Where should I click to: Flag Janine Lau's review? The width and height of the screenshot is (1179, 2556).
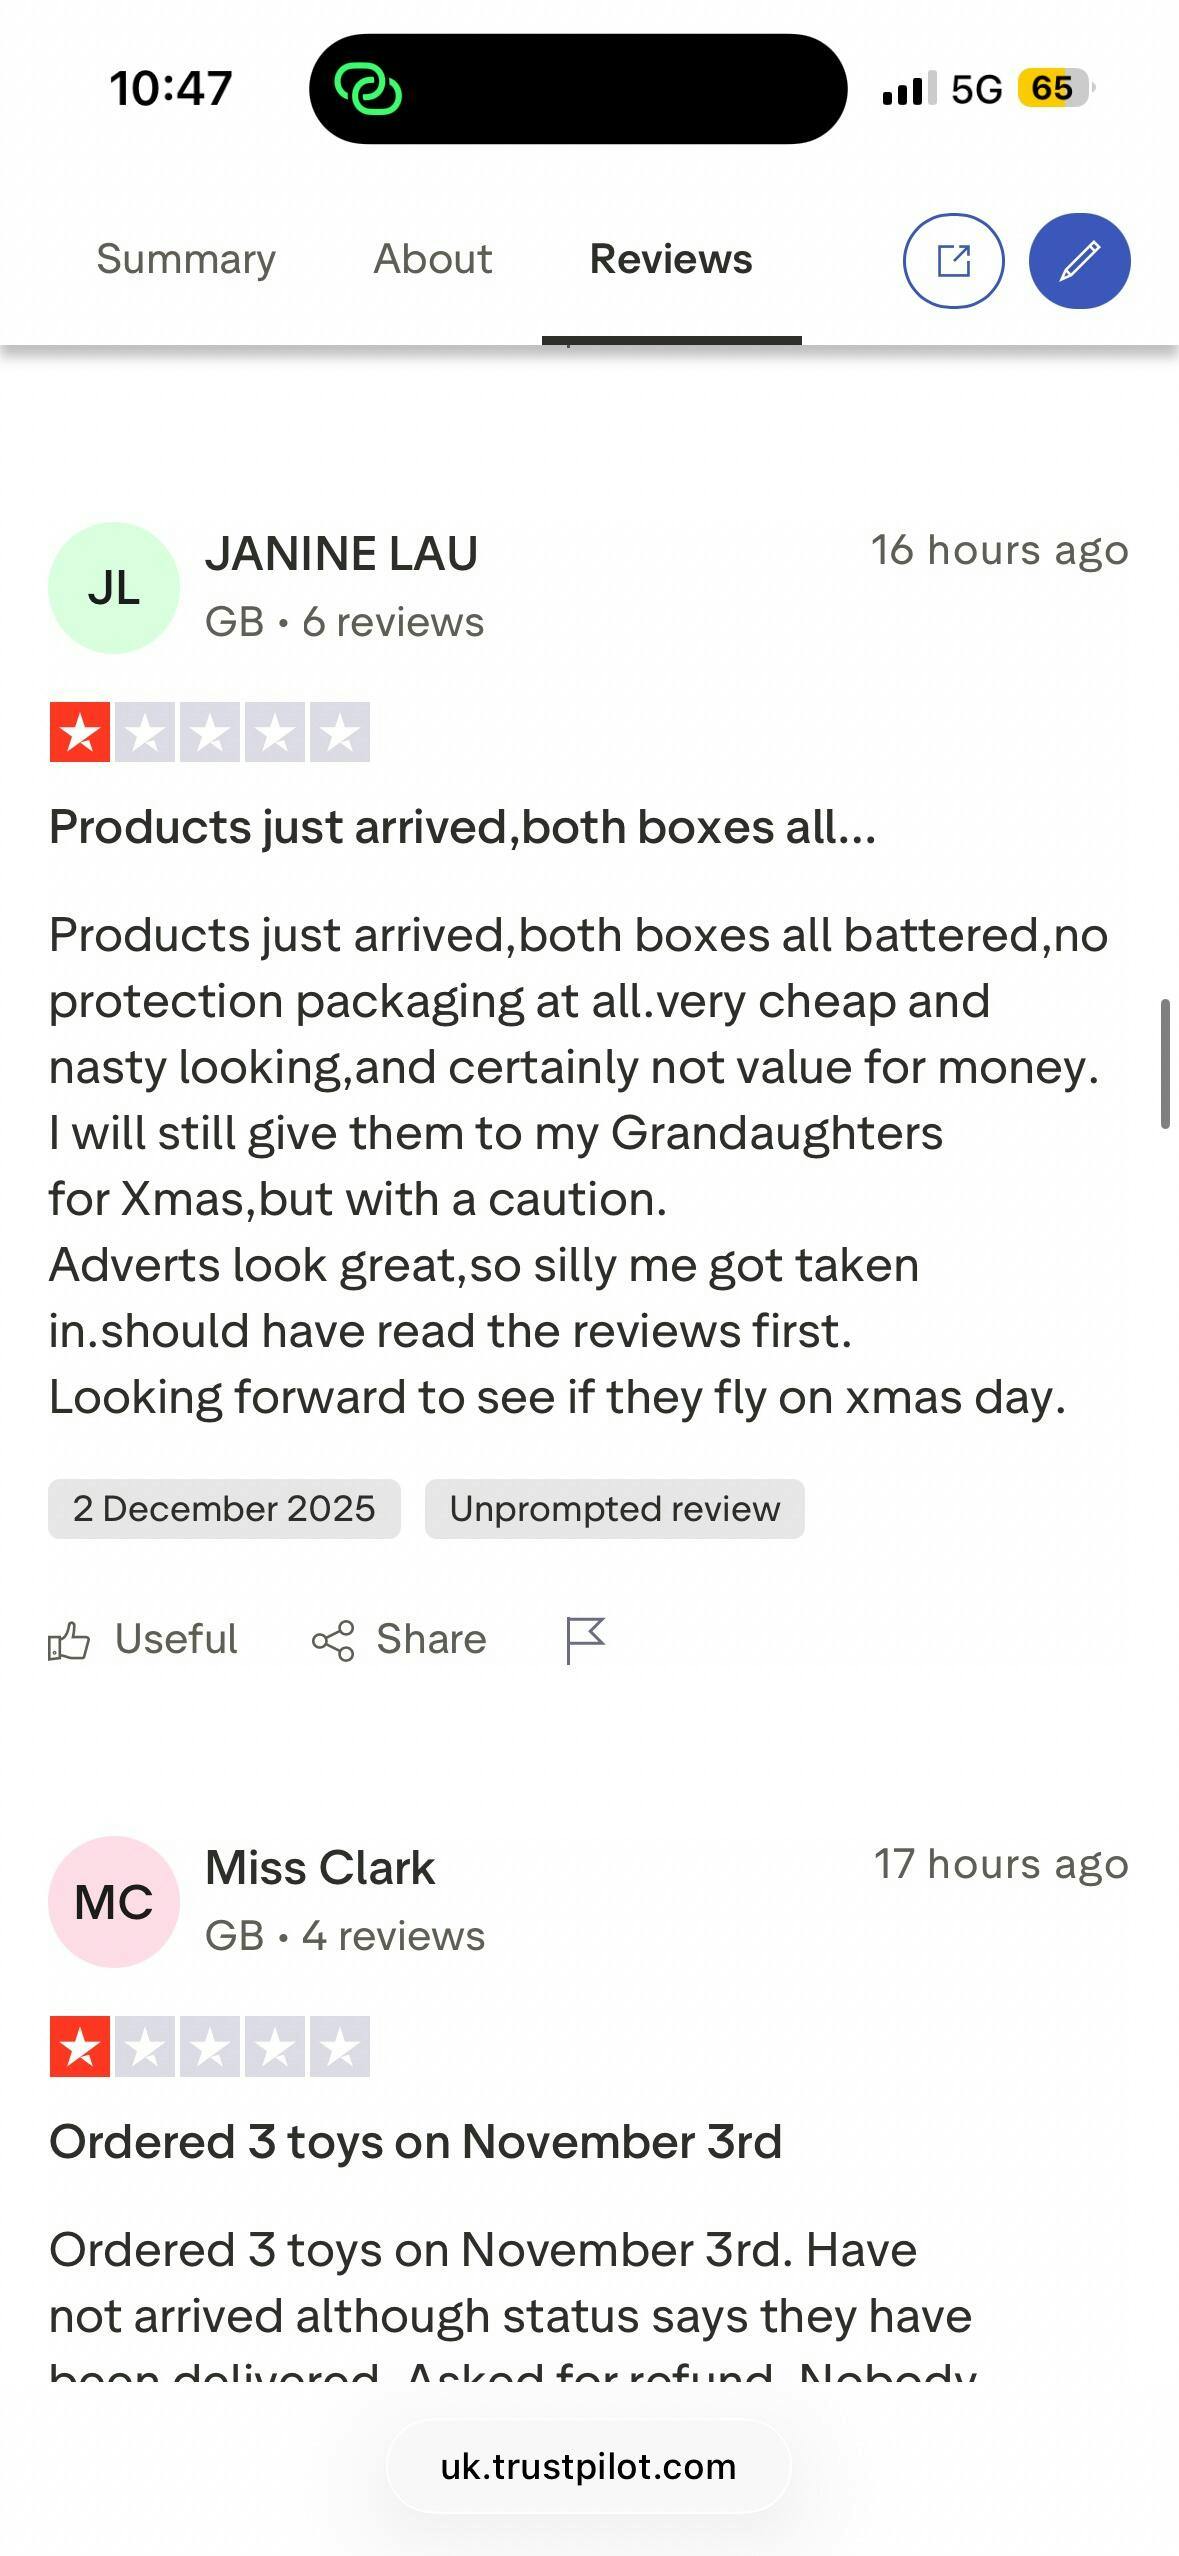pos(585,1640)
